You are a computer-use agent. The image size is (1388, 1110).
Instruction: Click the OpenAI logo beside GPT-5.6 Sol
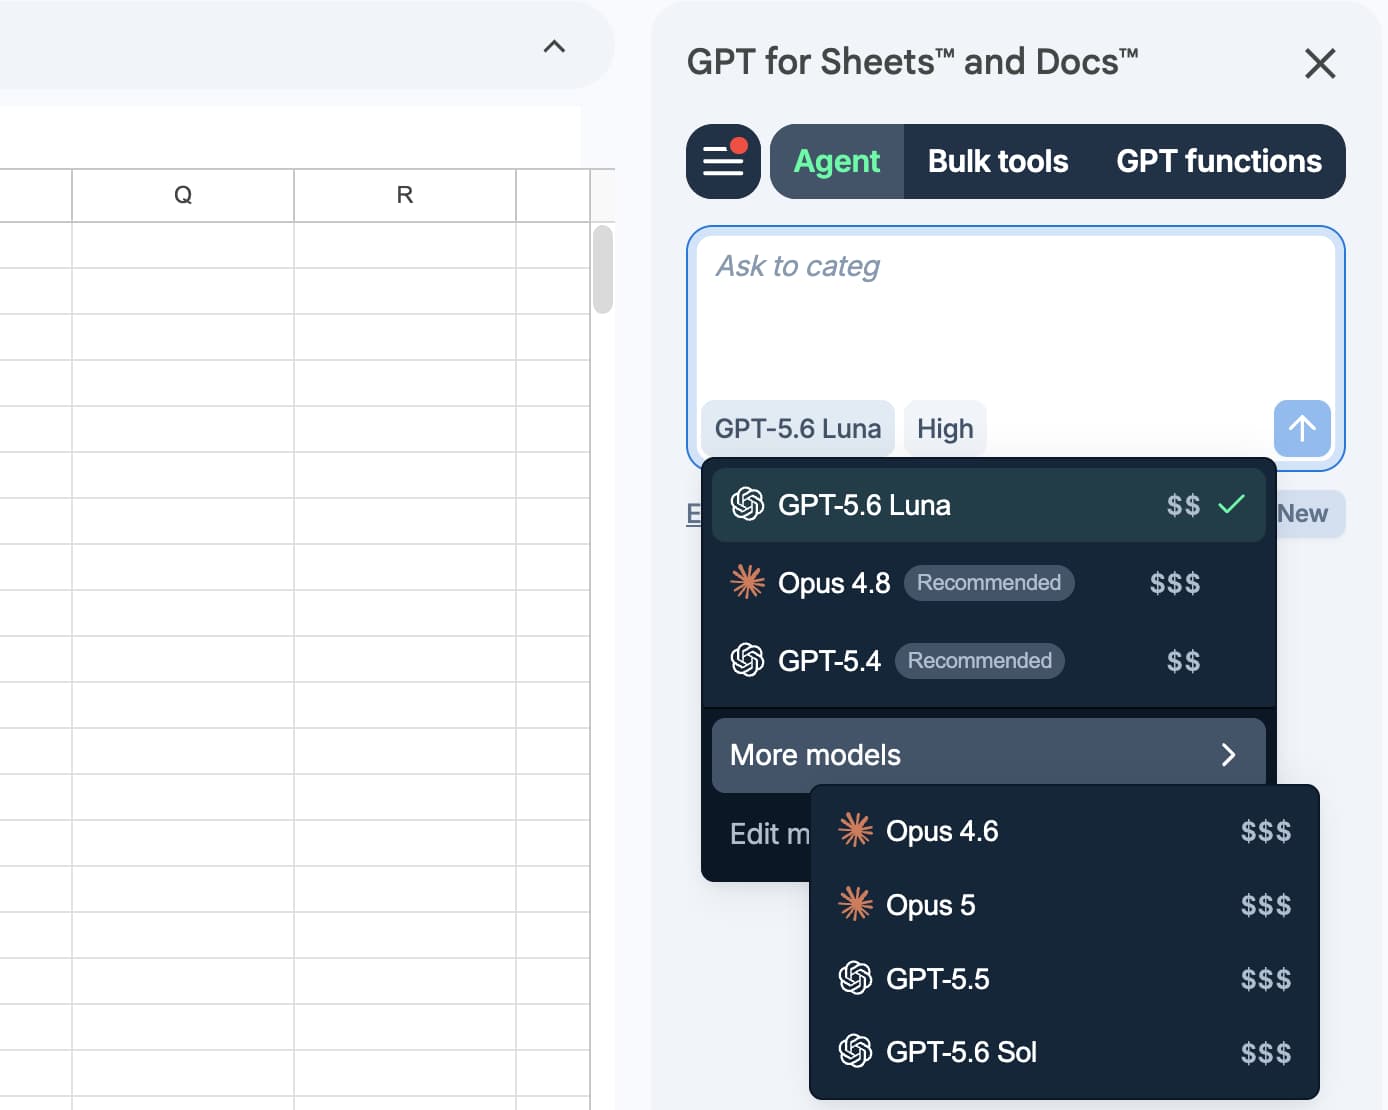855,1051
